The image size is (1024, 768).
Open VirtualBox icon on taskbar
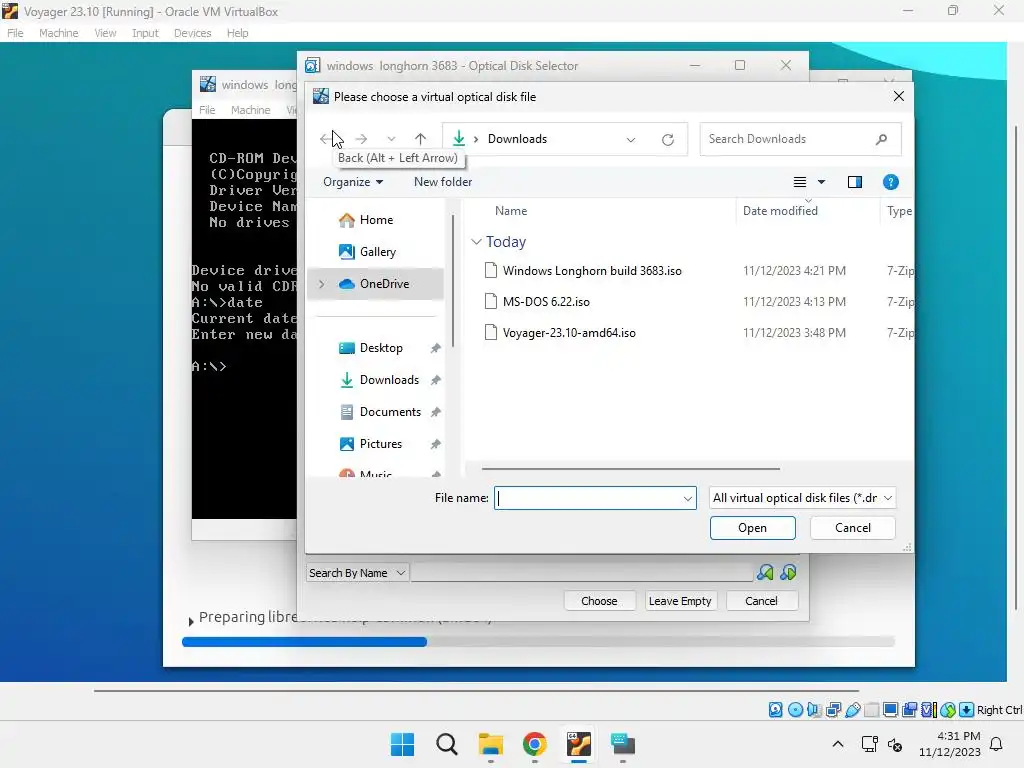pyautogui.click(x=579, y=744)
